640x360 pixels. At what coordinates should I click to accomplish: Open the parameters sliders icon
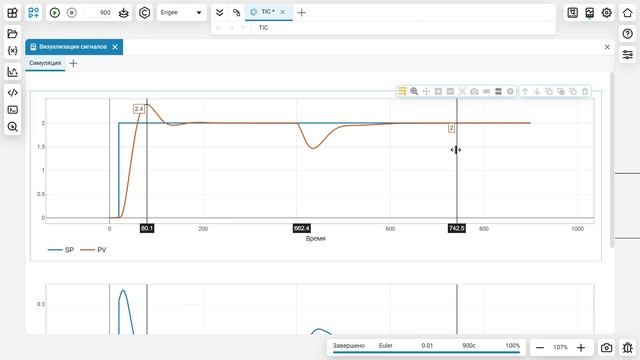coord(627,54)
